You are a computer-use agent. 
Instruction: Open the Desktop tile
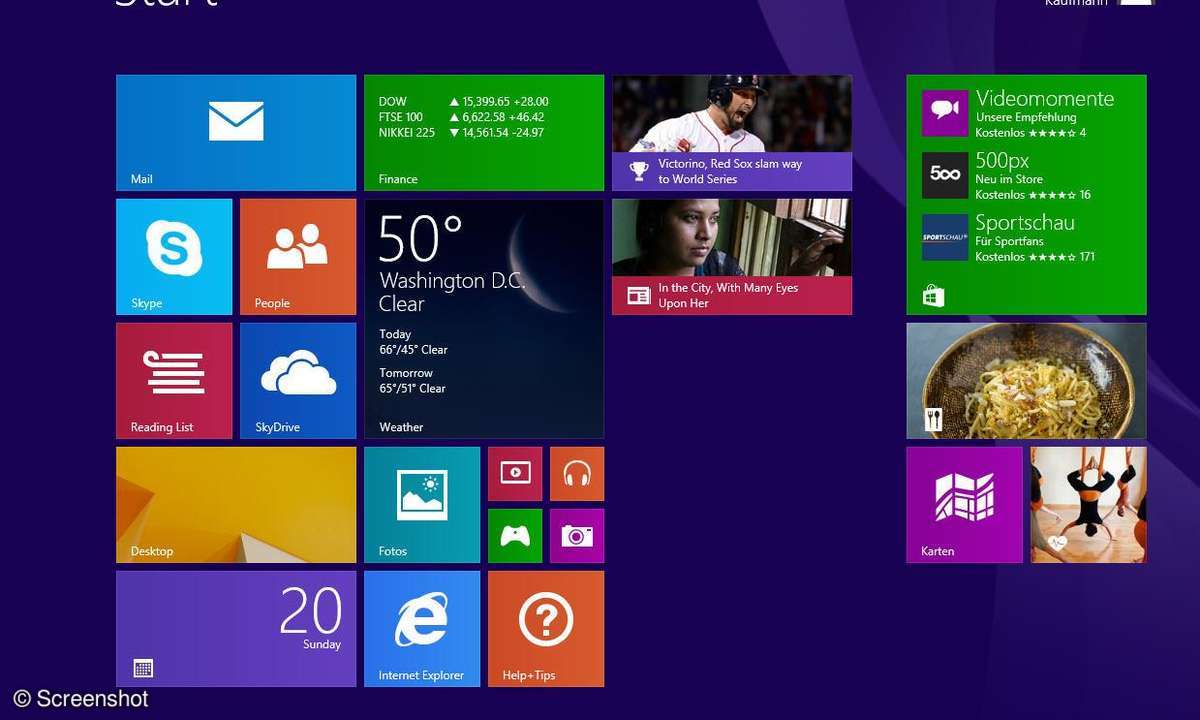236,505
